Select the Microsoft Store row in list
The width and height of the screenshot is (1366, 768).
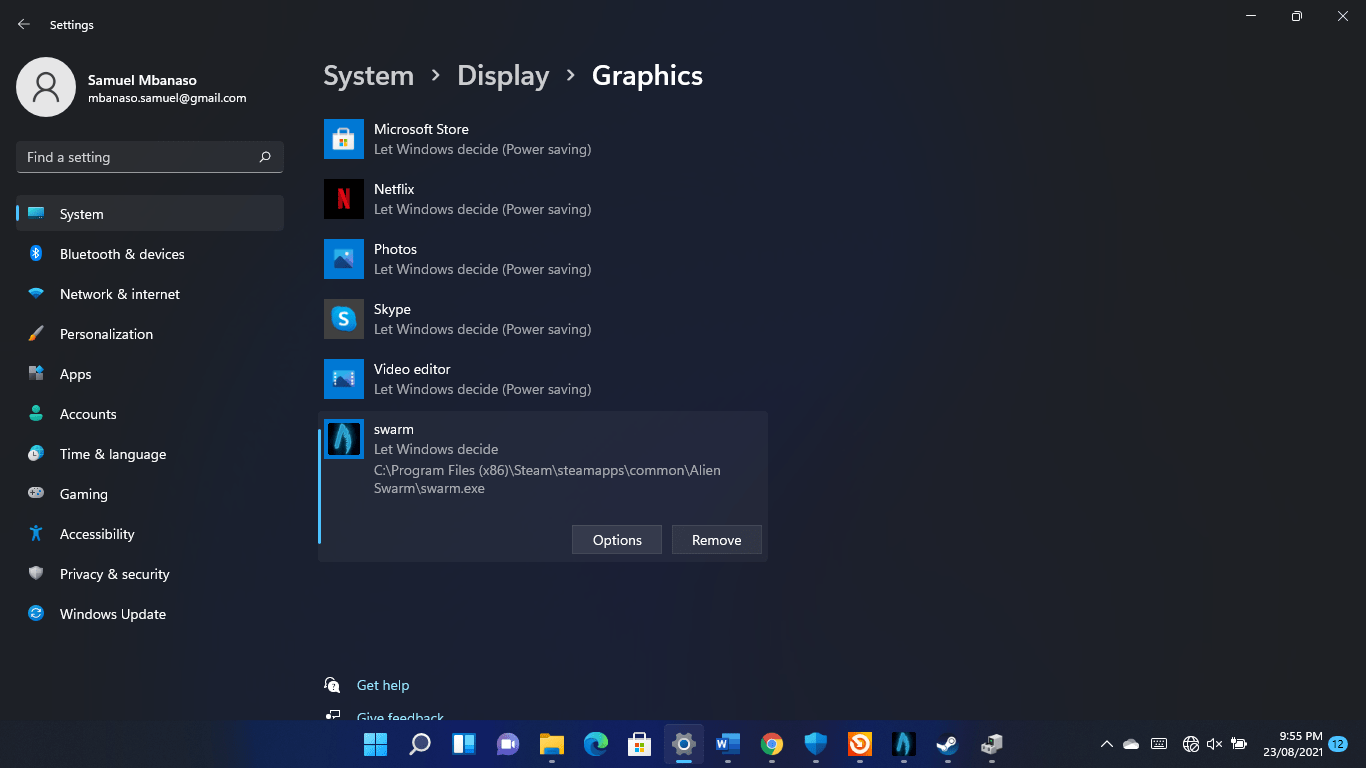[x=543, y=139]
